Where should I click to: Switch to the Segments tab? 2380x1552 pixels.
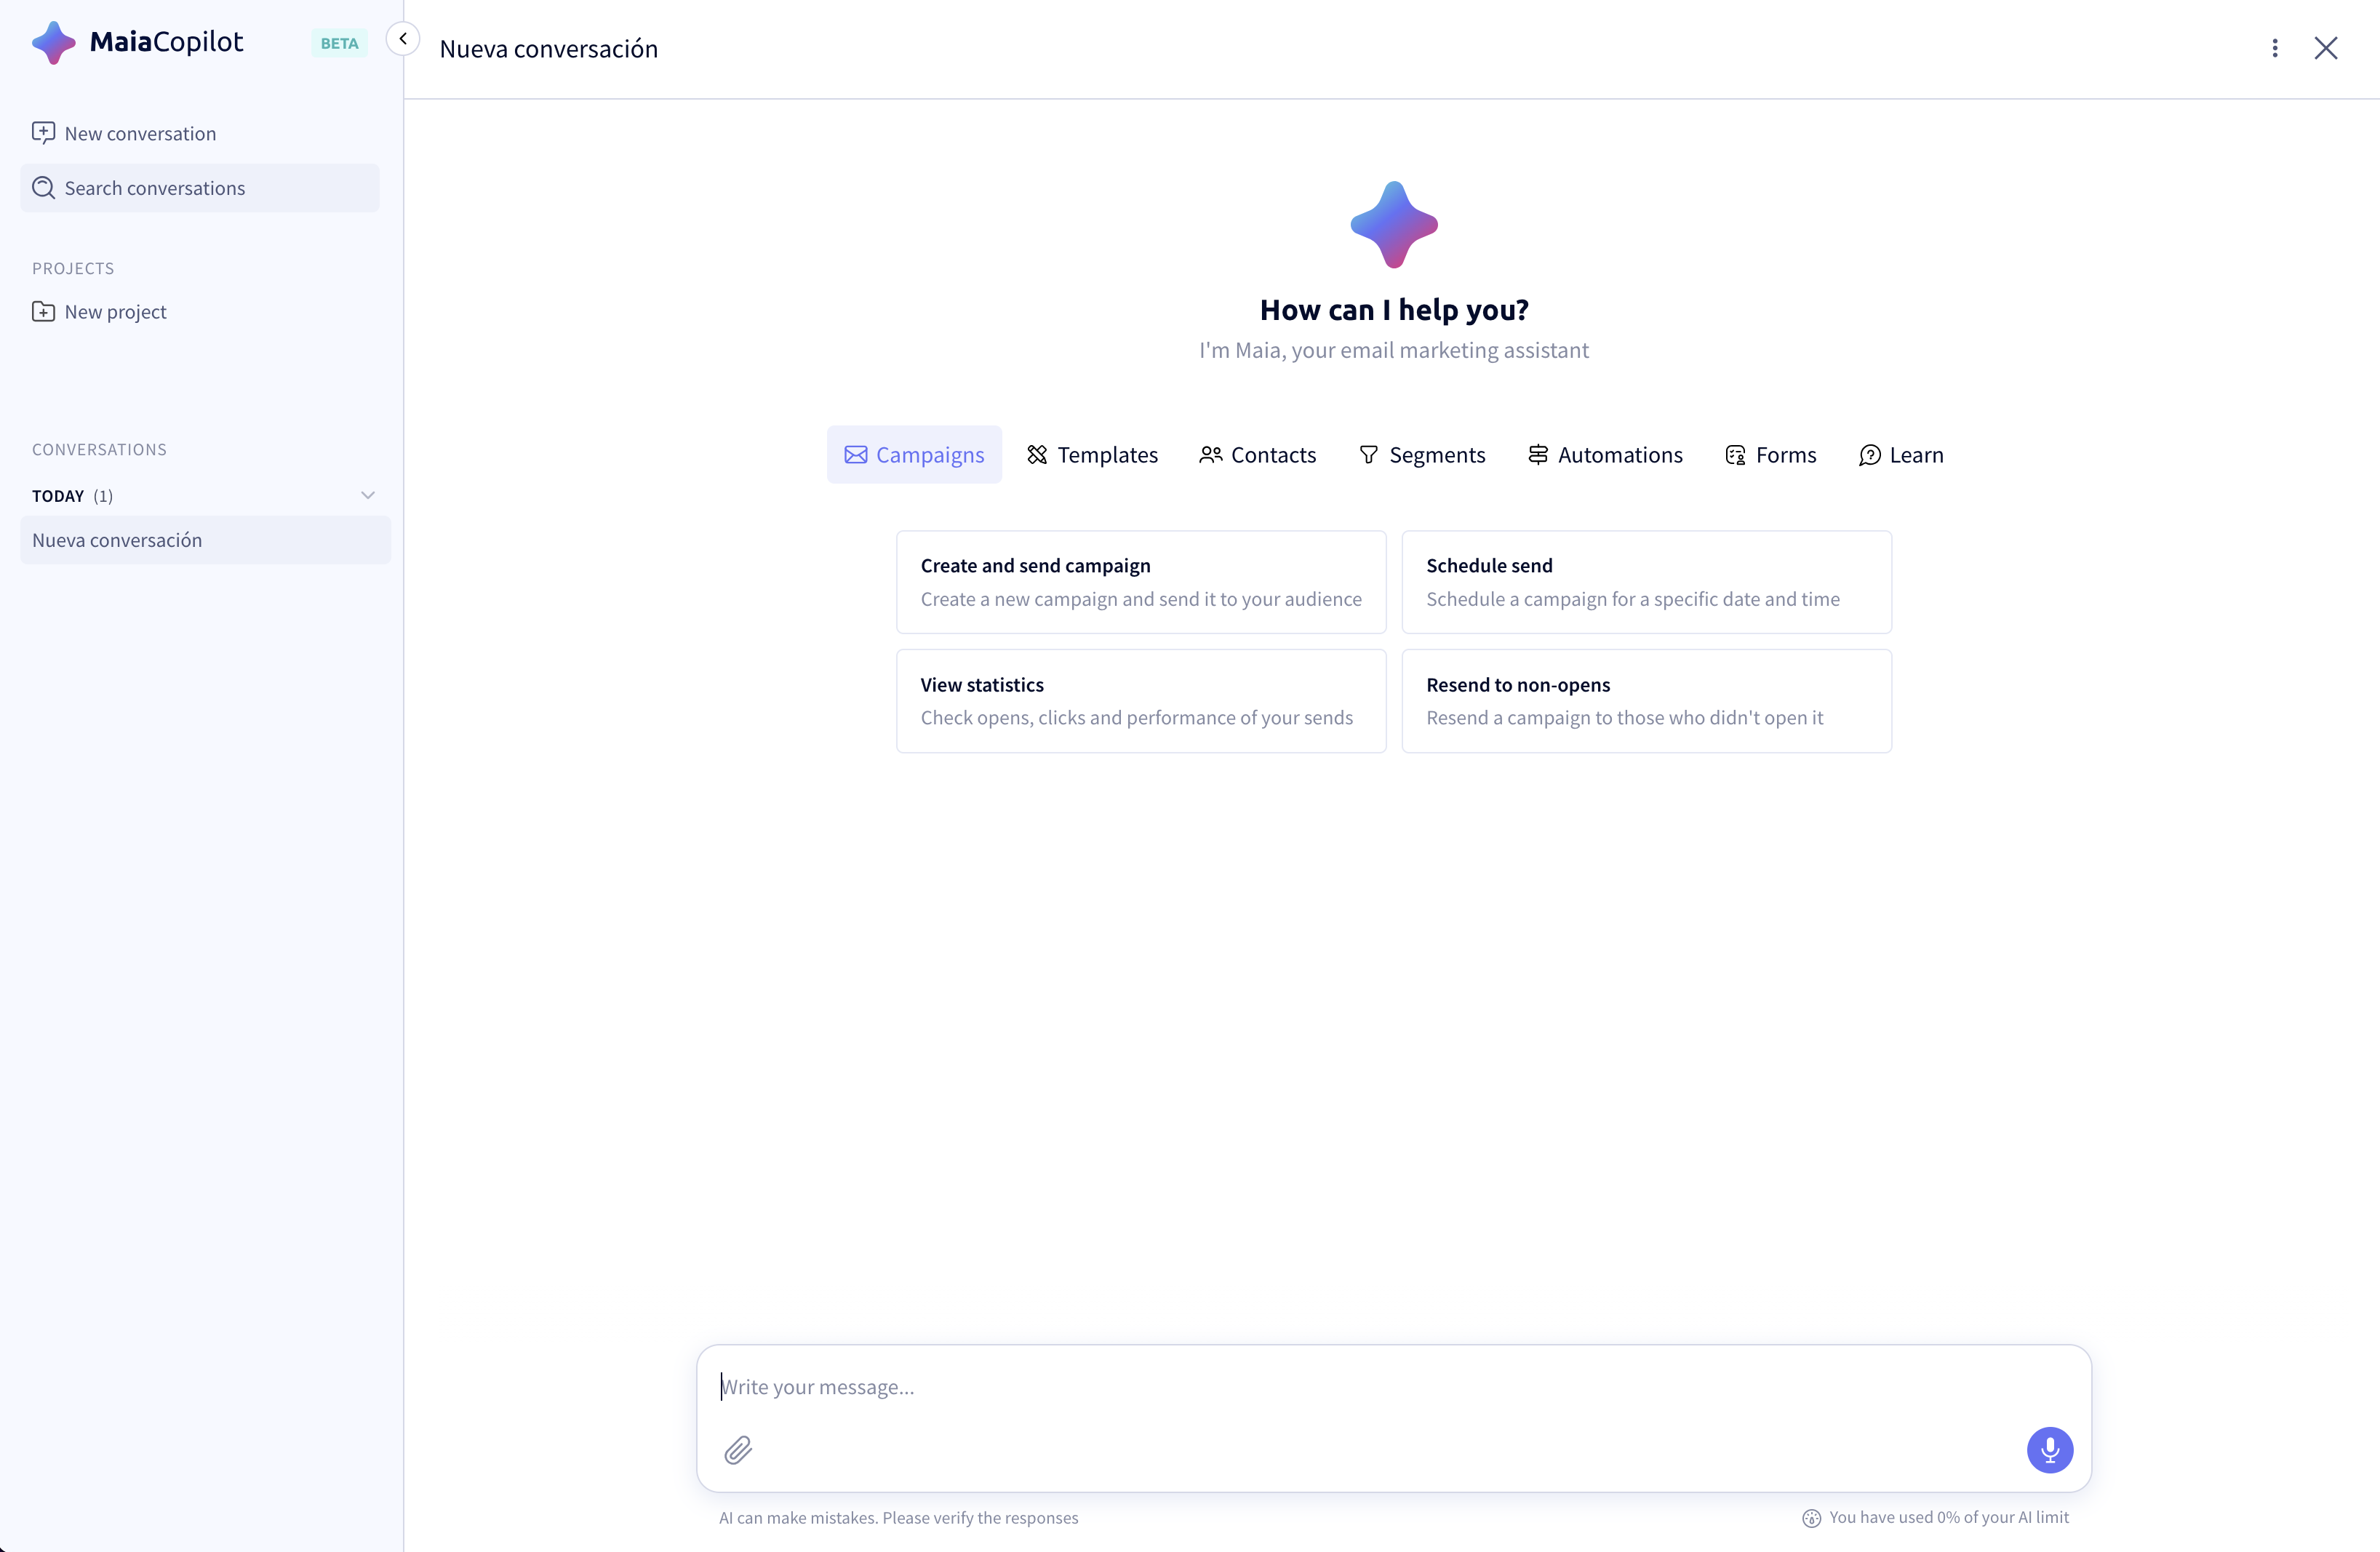click(x=1422, y=455)
